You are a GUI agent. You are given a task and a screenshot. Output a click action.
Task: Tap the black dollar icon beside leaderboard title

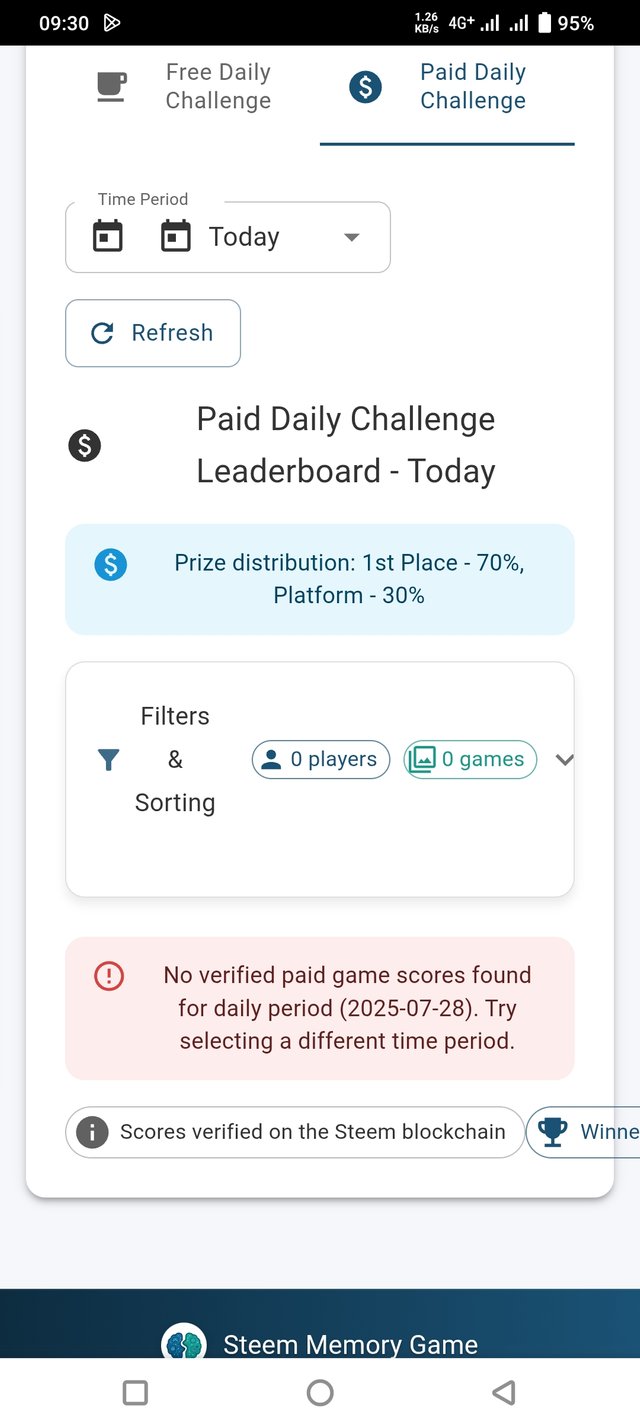[85, 445]
